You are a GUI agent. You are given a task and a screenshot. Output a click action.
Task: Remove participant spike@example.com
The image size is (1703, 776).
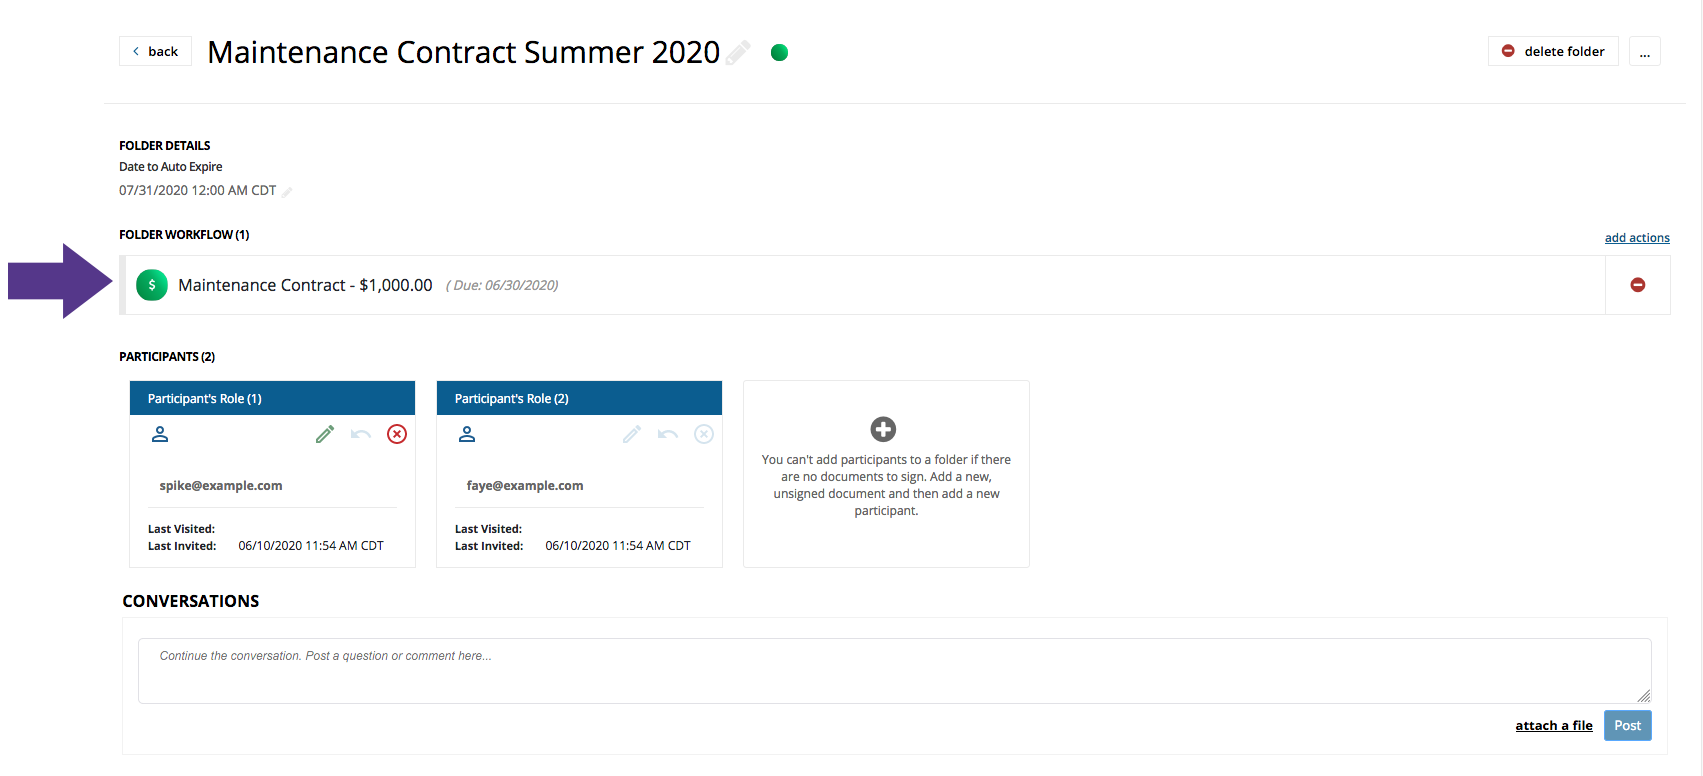[x=397, y=434]
